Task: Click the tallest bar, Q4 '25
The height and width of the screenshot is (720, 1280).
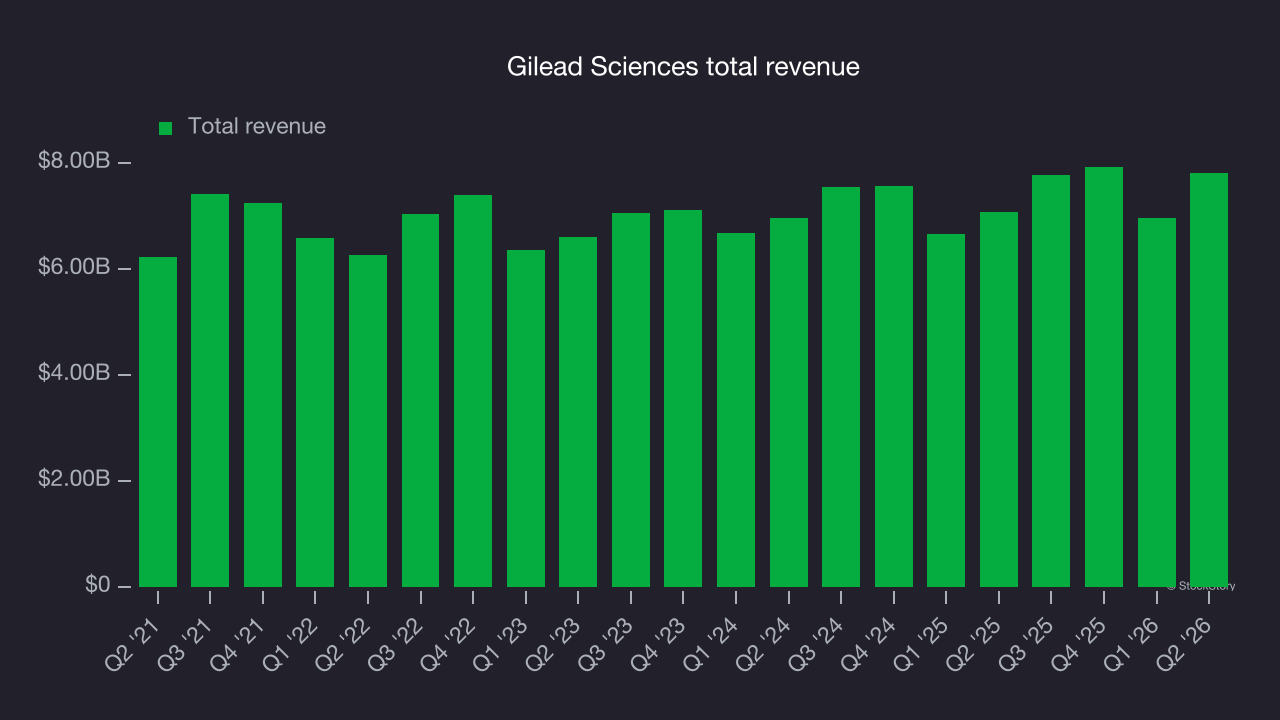Action: tap(1104, 377)
